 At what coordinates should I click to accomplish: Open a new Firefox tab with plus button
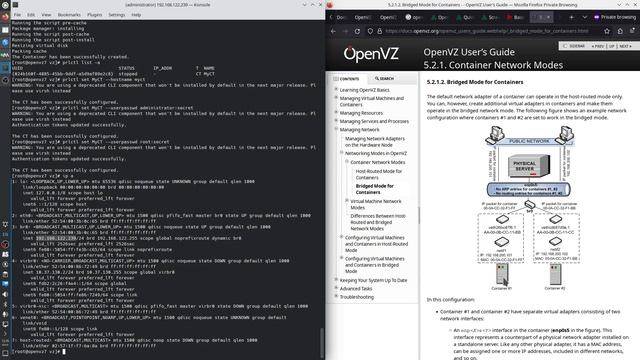pos(571,17)
